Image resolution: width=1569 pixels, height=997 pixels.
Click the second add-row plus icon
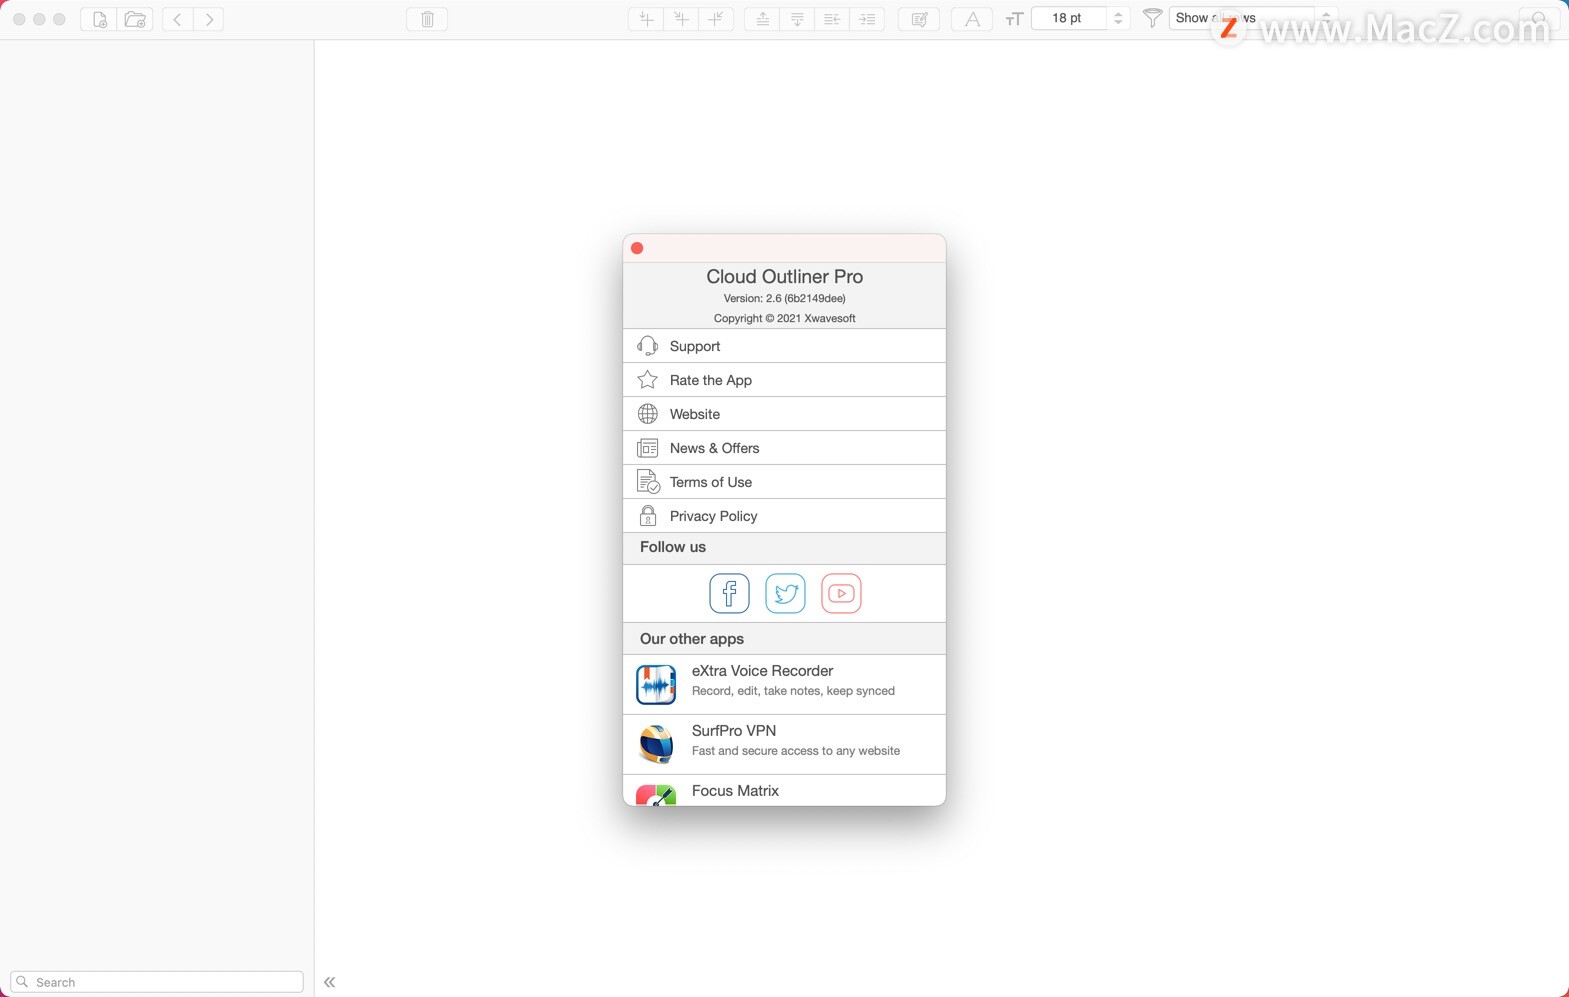[x=681, y=19]
